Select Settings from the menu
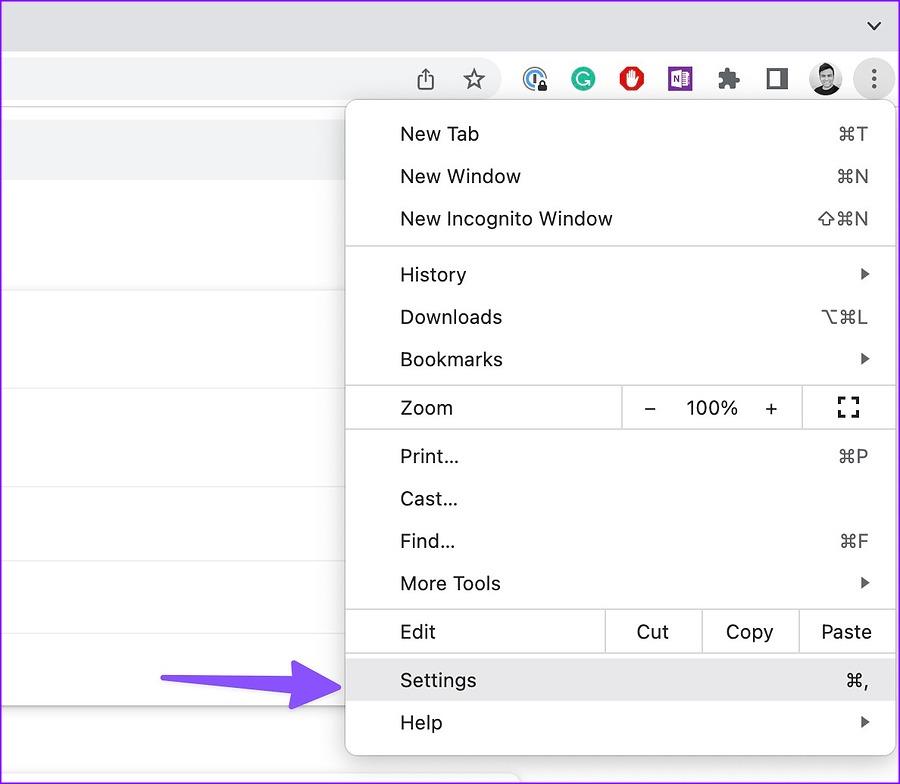This screenshot has height=784, width=900. pos(438,680)
